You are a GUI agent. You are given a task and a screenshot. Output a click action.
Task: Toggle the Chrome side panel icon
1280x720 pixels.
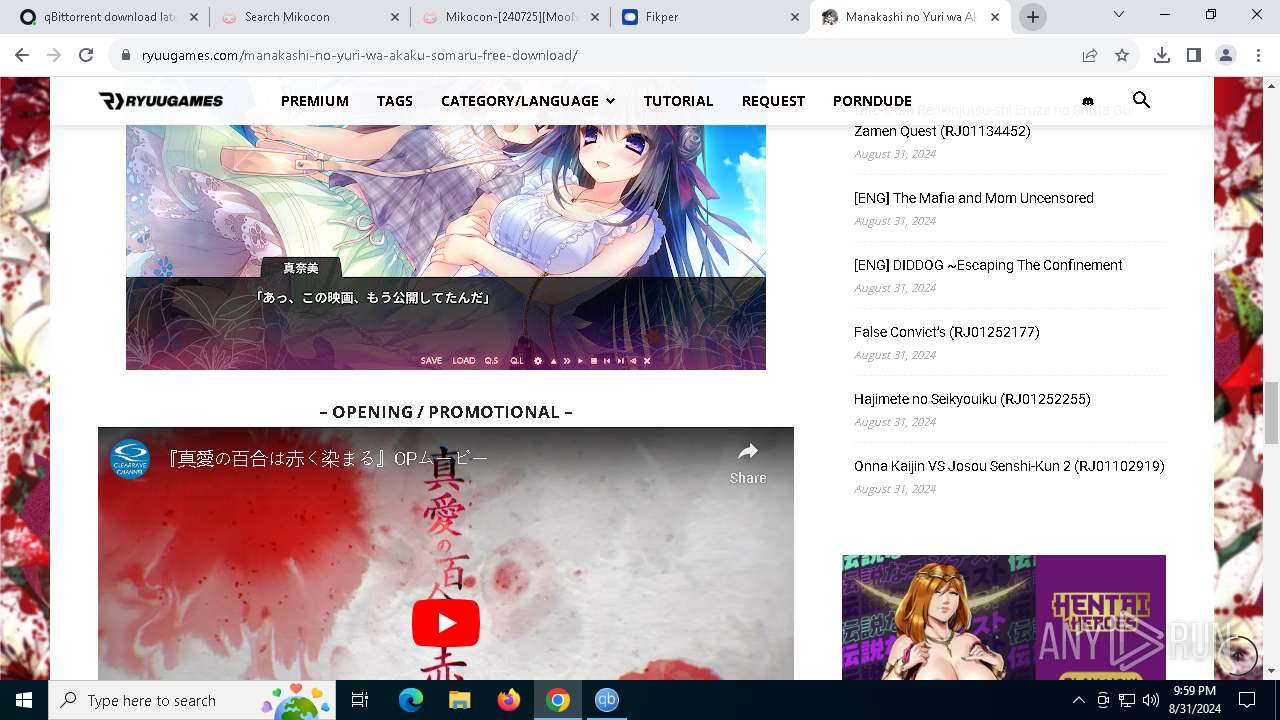1194,55
